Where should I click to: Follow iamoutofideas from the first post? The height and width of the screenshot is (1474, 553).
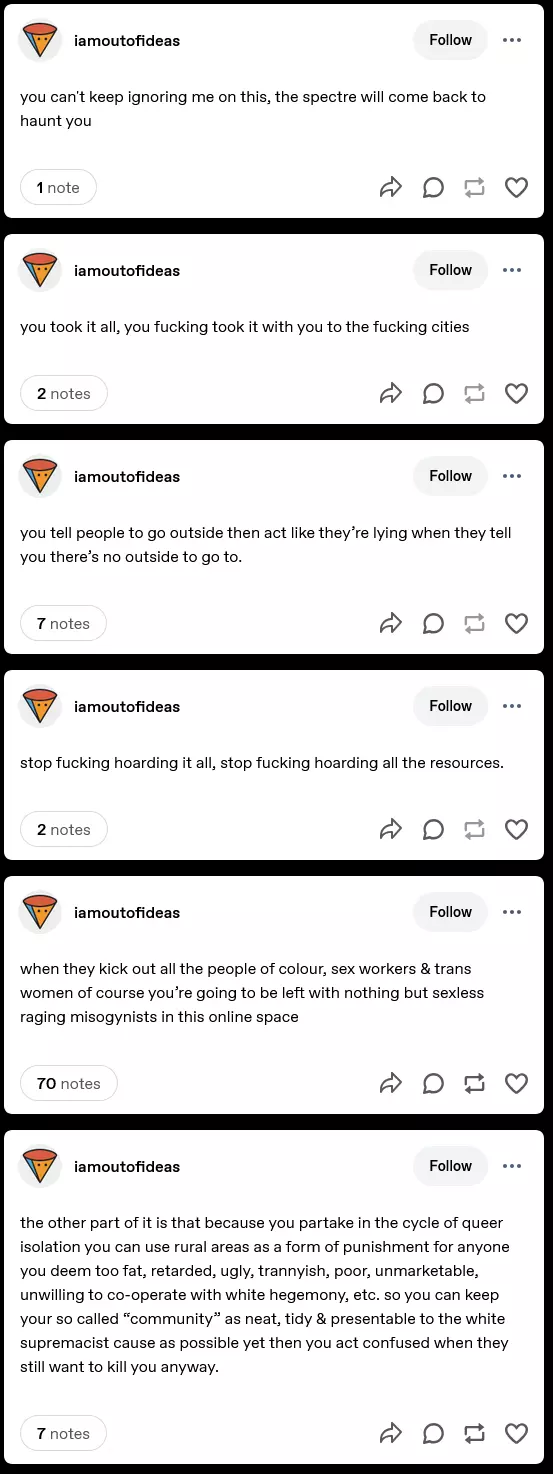pyautogui.click(x=450, y=40)
